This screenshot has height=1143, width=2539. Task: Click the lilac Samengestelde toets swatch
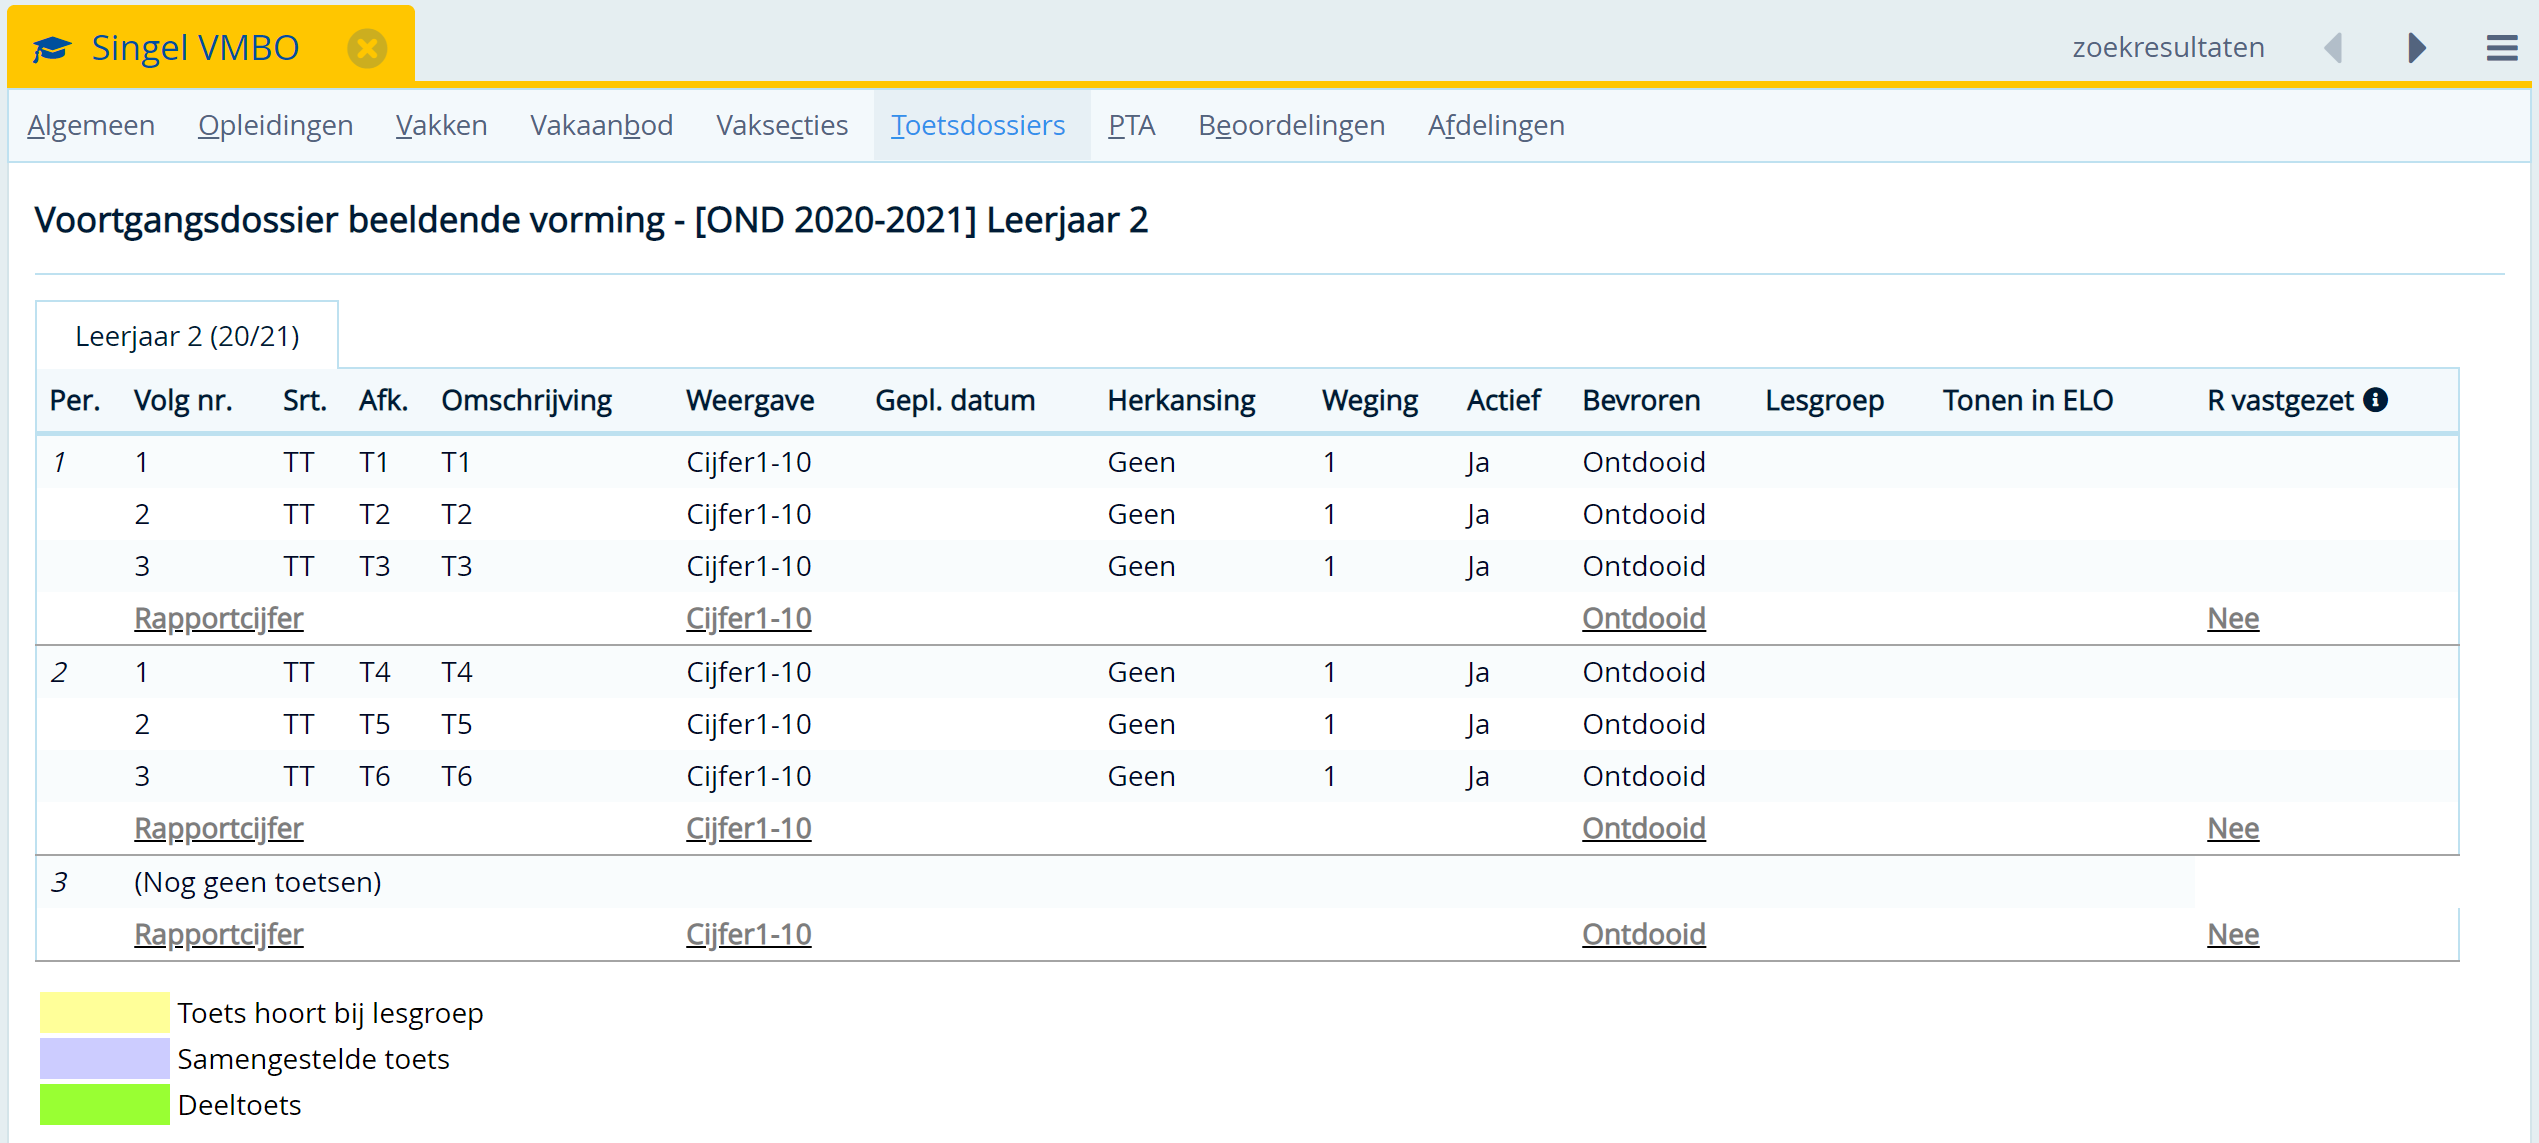tap(104, 1058)
